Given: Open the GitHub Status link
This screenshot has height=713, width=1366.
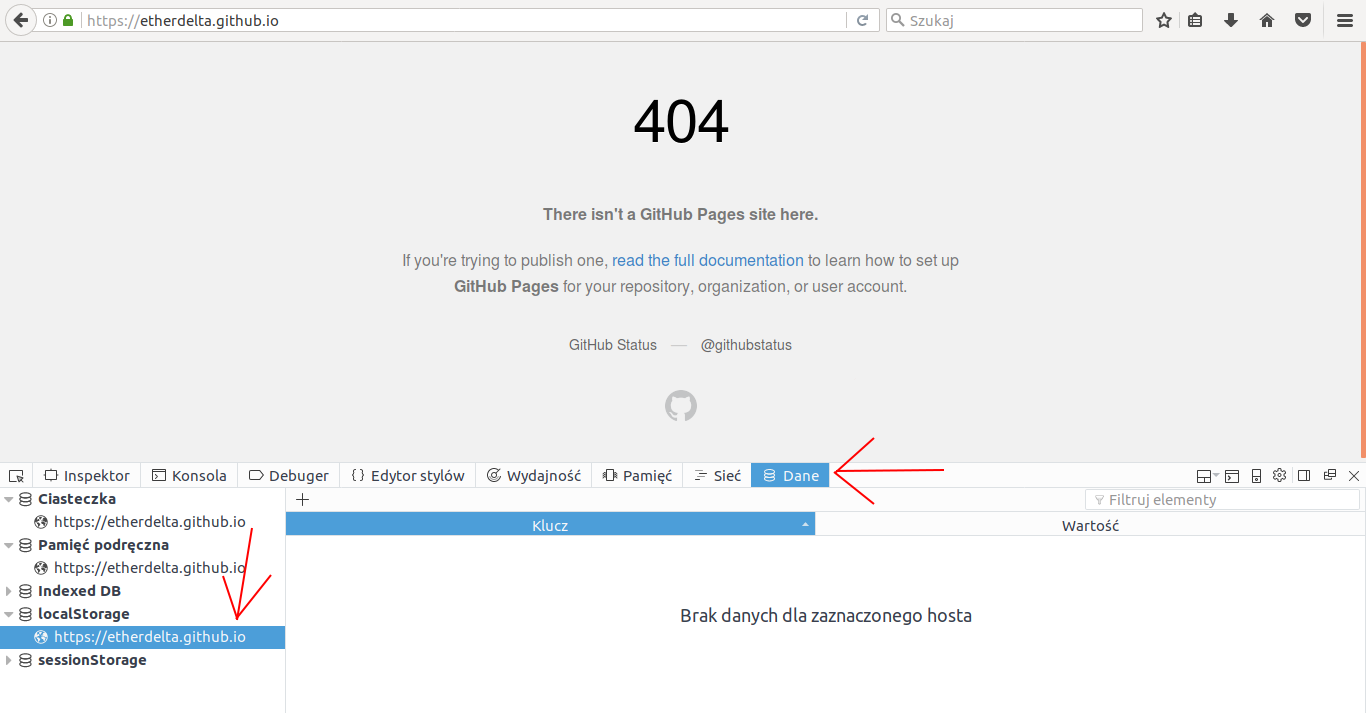Looking at the screenshot, I should [x=613, y=345].
